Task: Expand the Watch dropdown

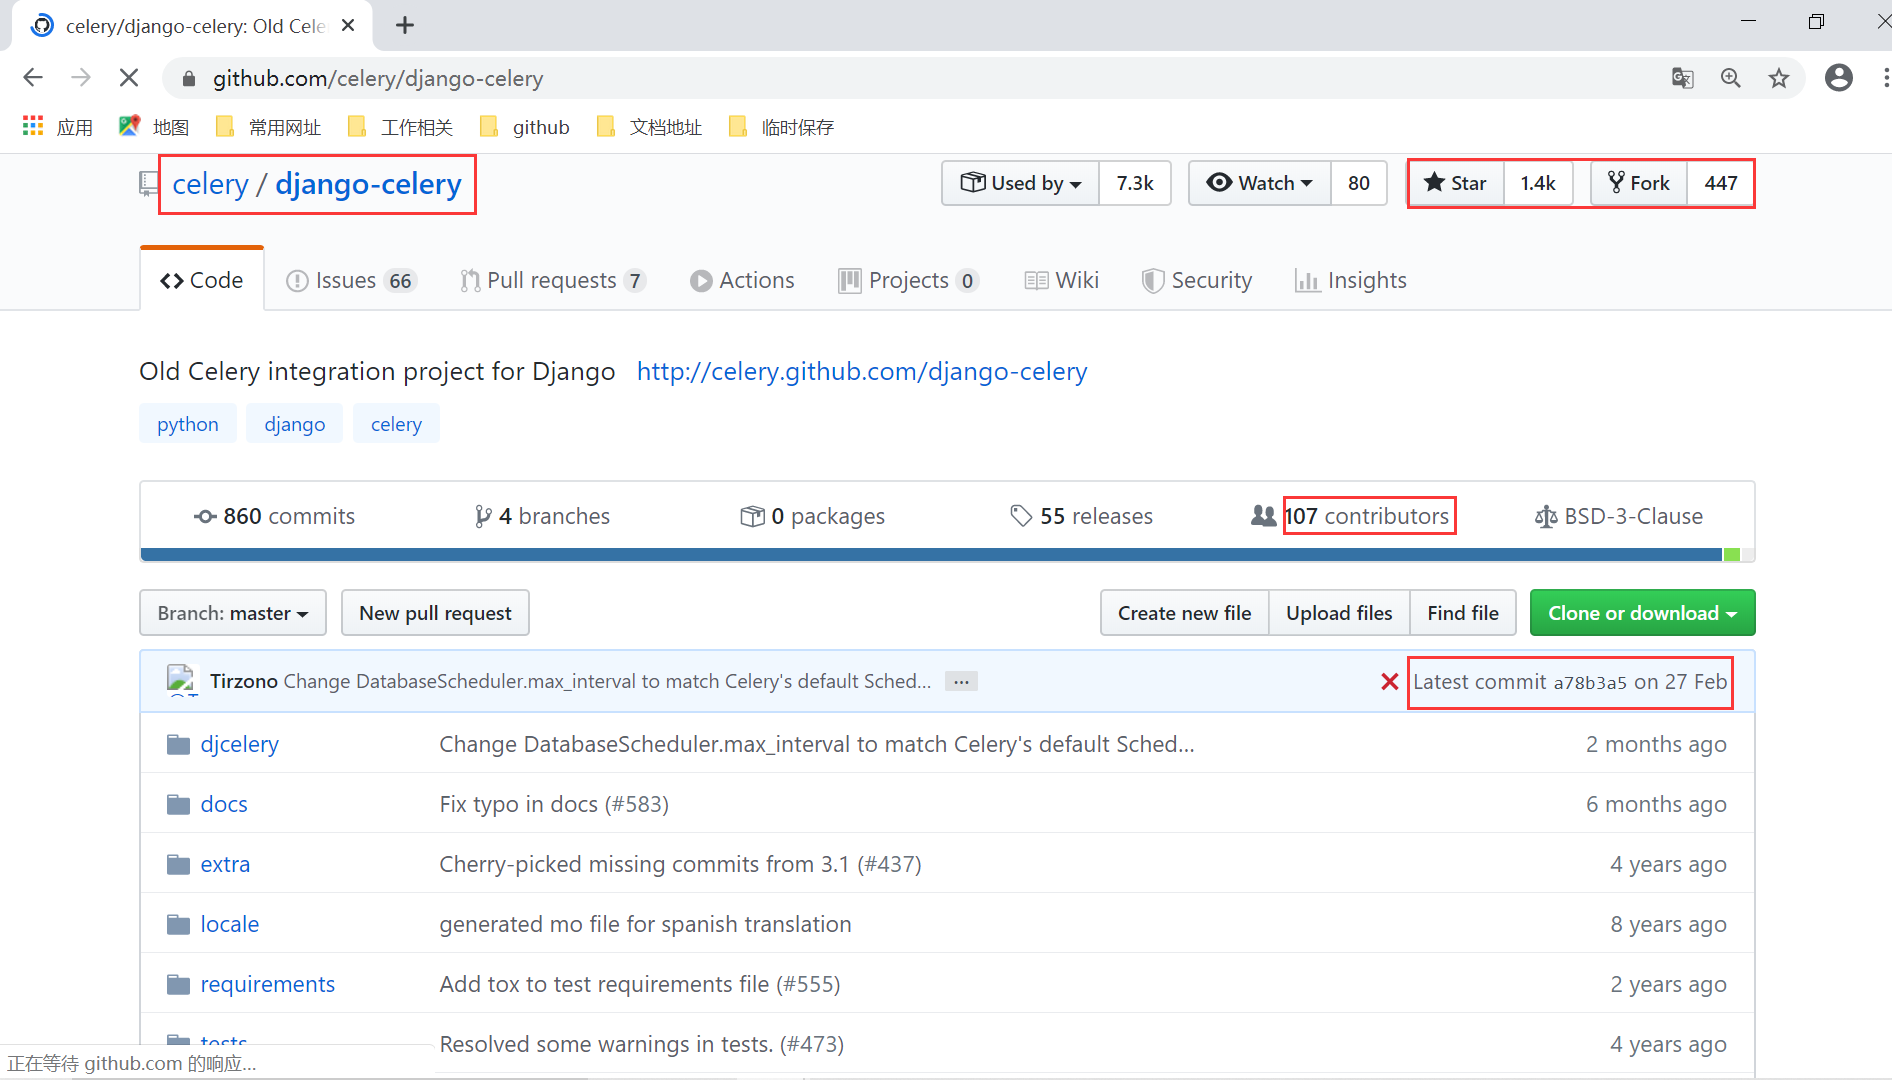Action: 1260,183
